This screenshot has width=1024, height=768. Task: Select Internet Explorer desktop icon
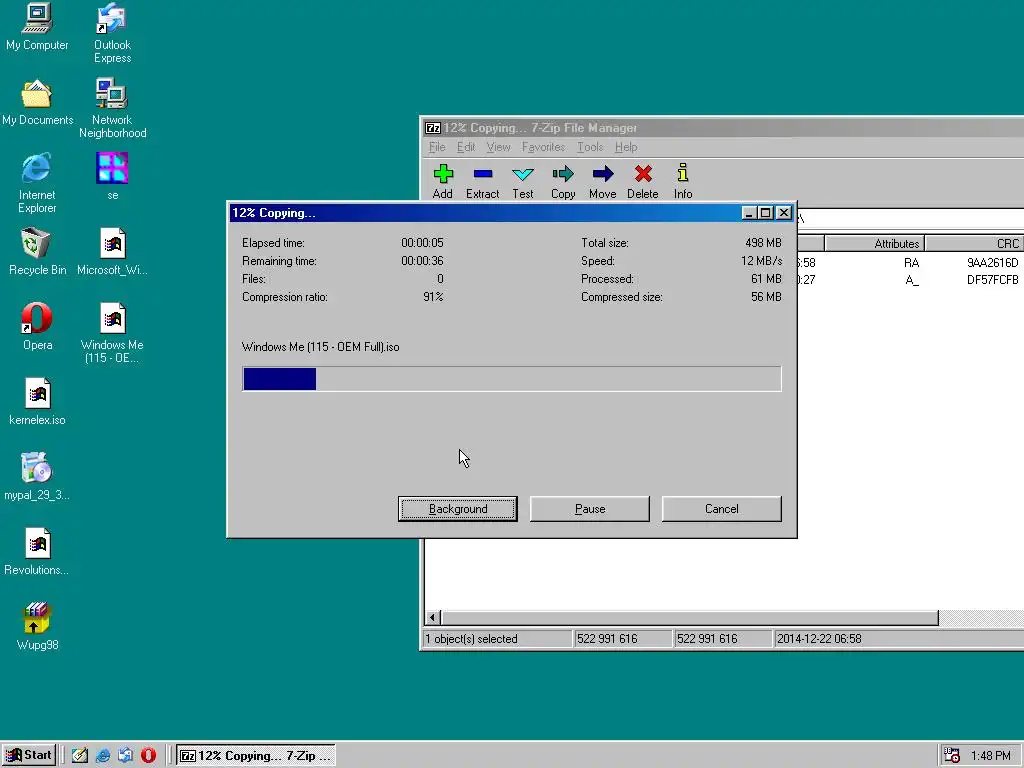point(37,184)
